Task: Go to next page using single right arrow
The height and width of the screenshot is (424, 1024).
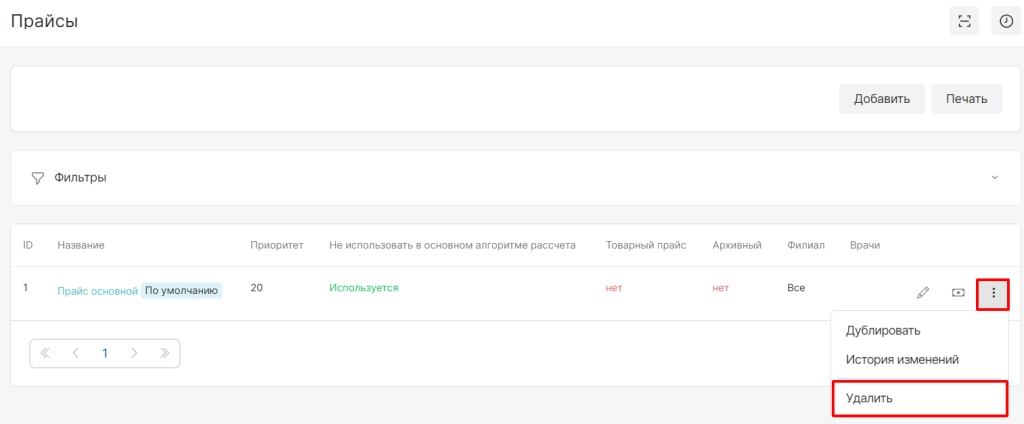Action: (x=134, y=353)
